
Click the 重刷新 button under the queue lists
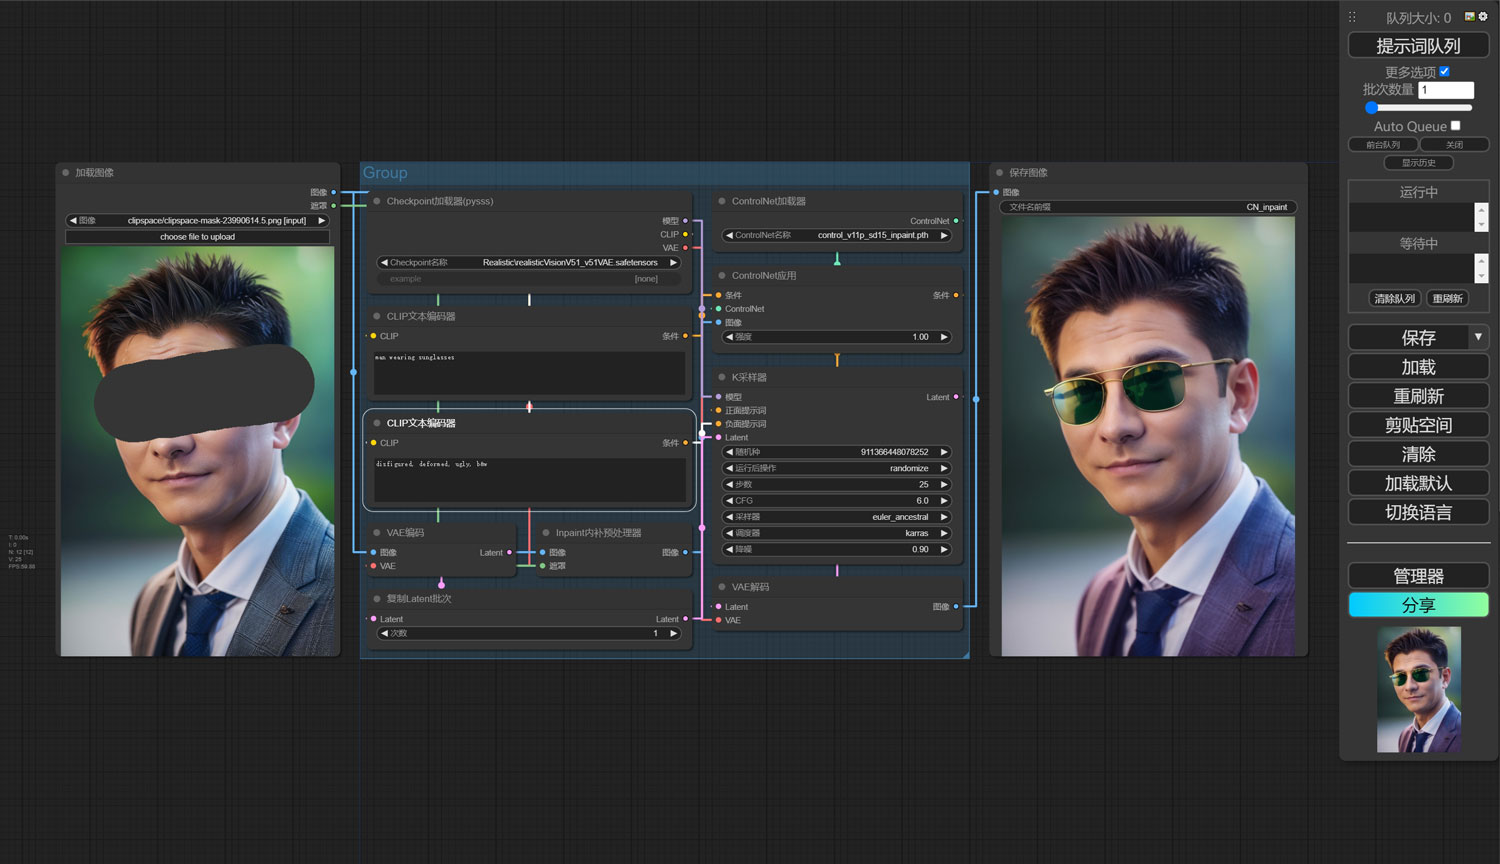coord(1447,298)
